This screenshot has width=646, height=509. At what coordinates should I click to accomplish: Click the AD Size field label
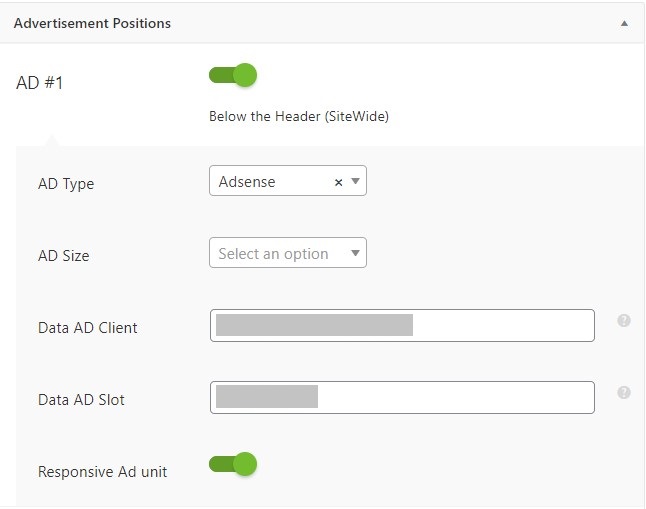pos(63,256)
